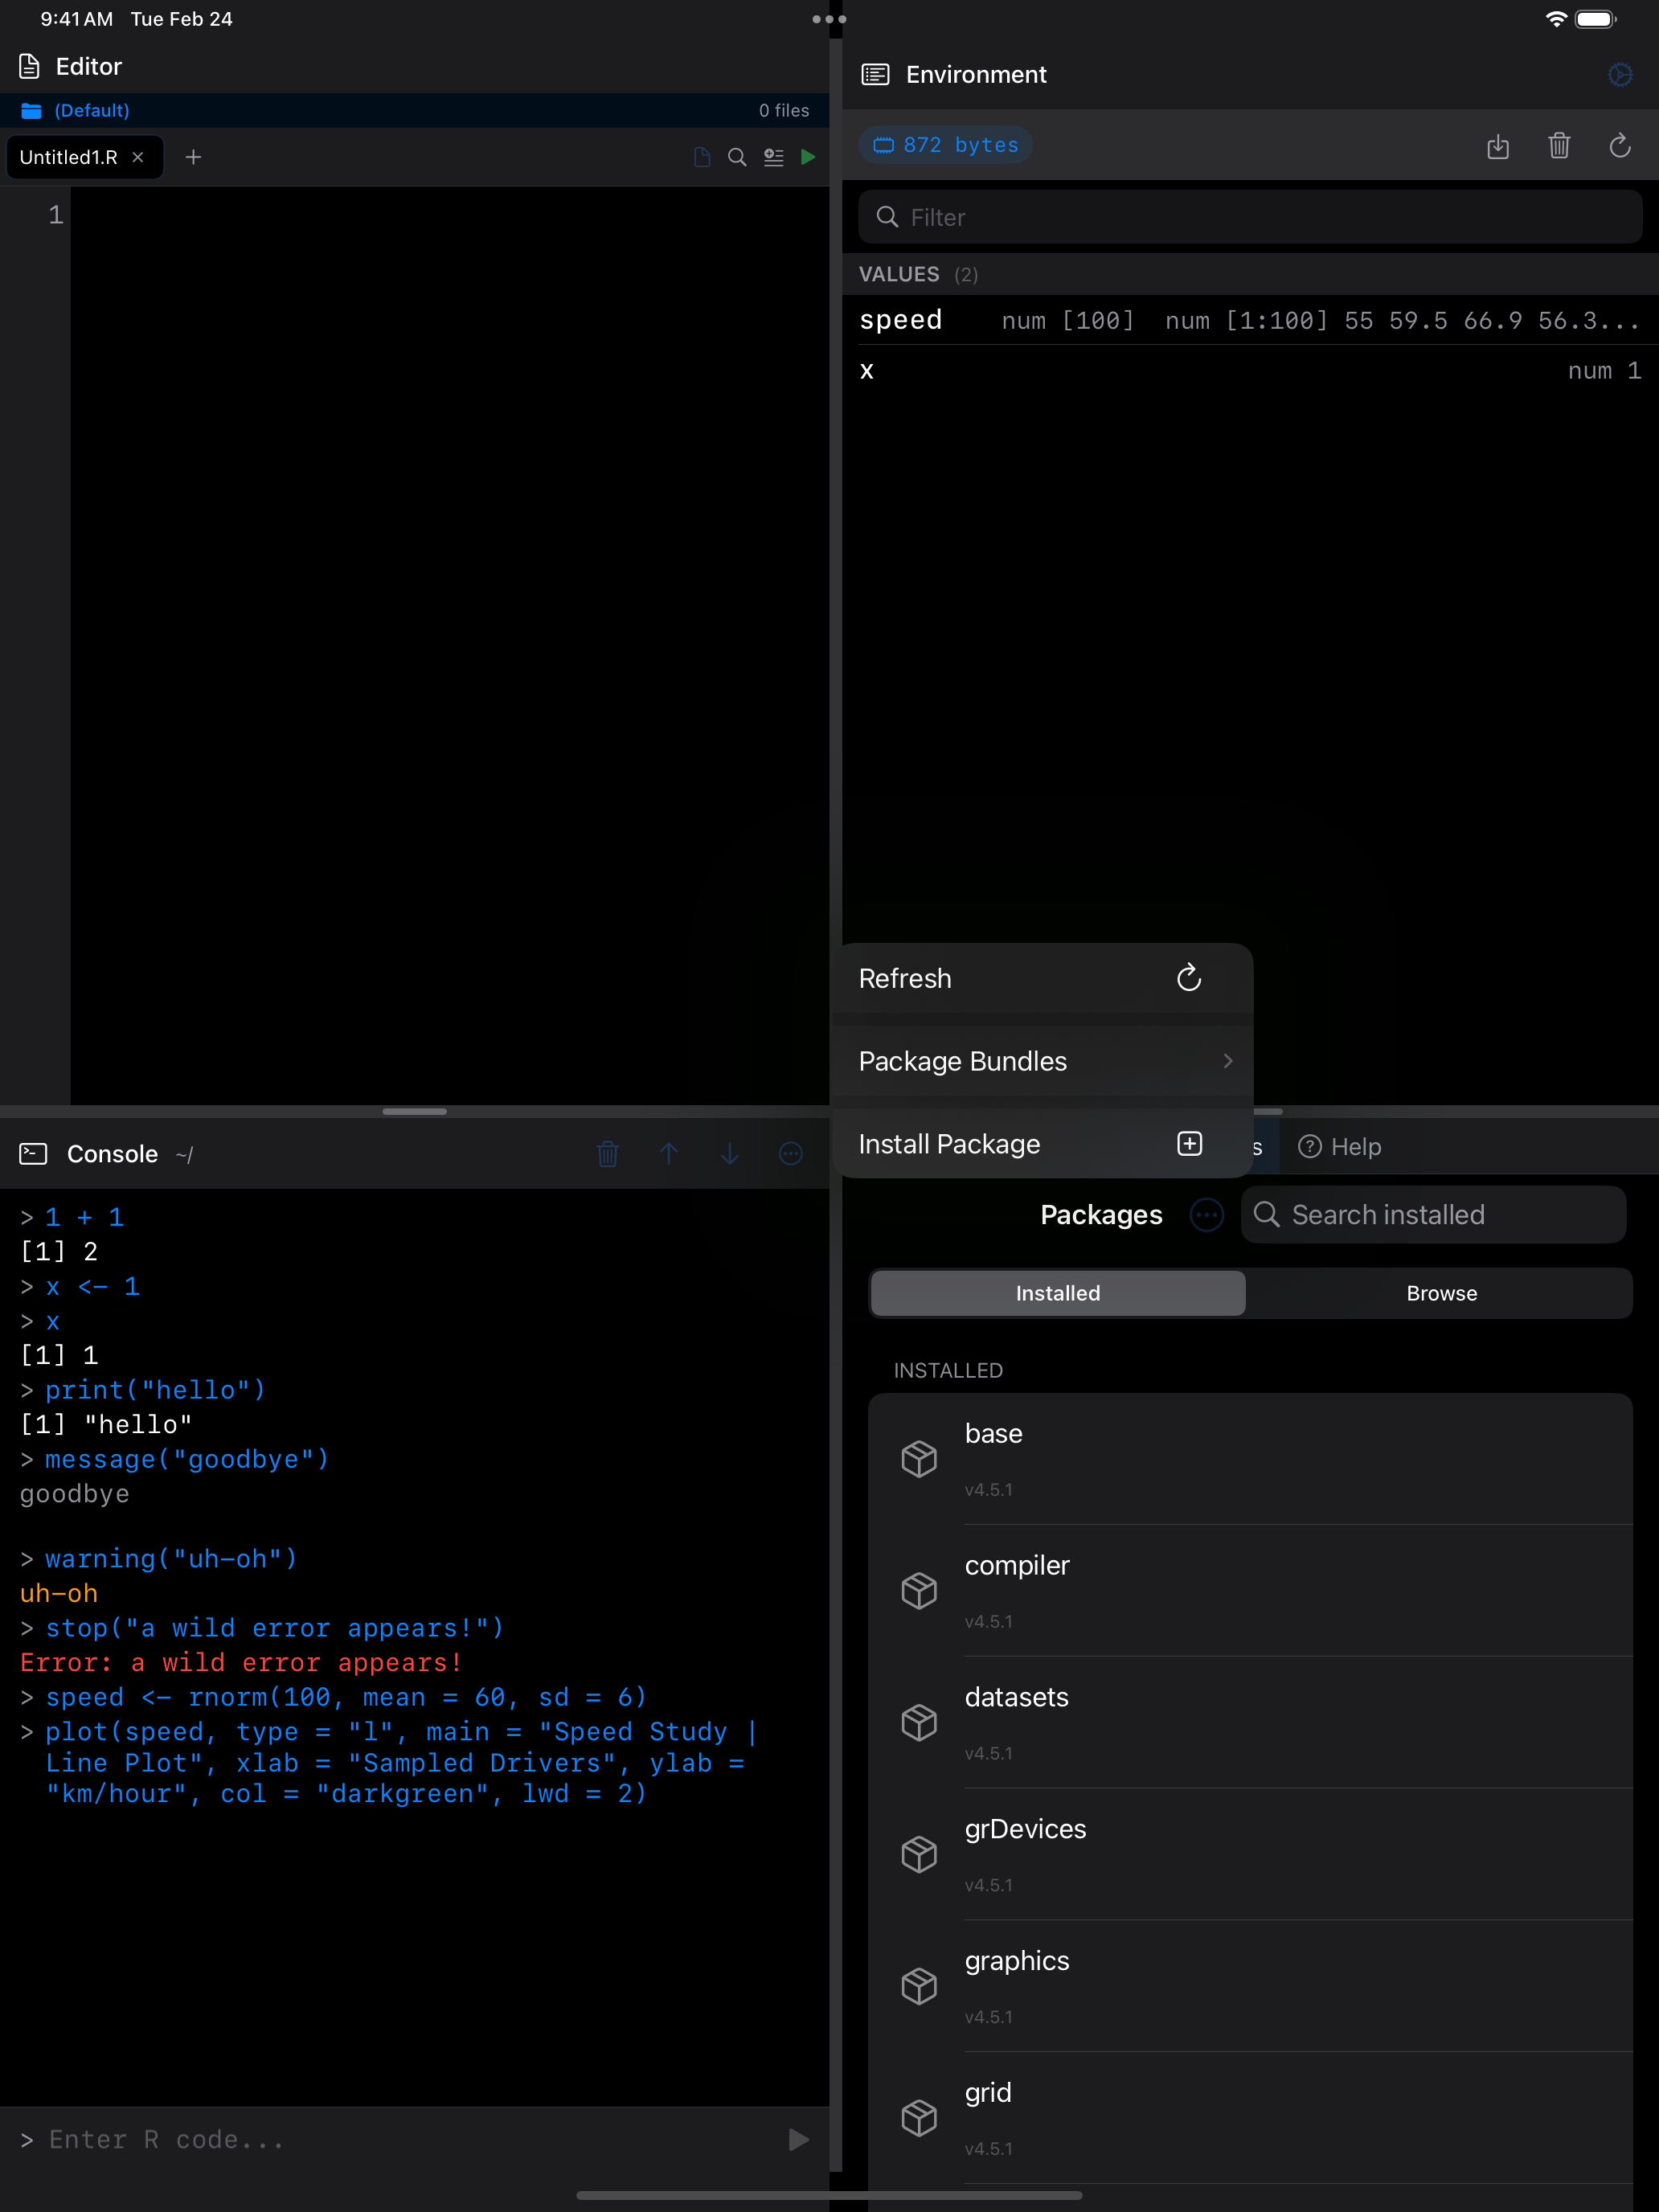The image size is (1659, 2212).
Task: Switch to the Browse packages view
Action: (x=1441, y=1292)
